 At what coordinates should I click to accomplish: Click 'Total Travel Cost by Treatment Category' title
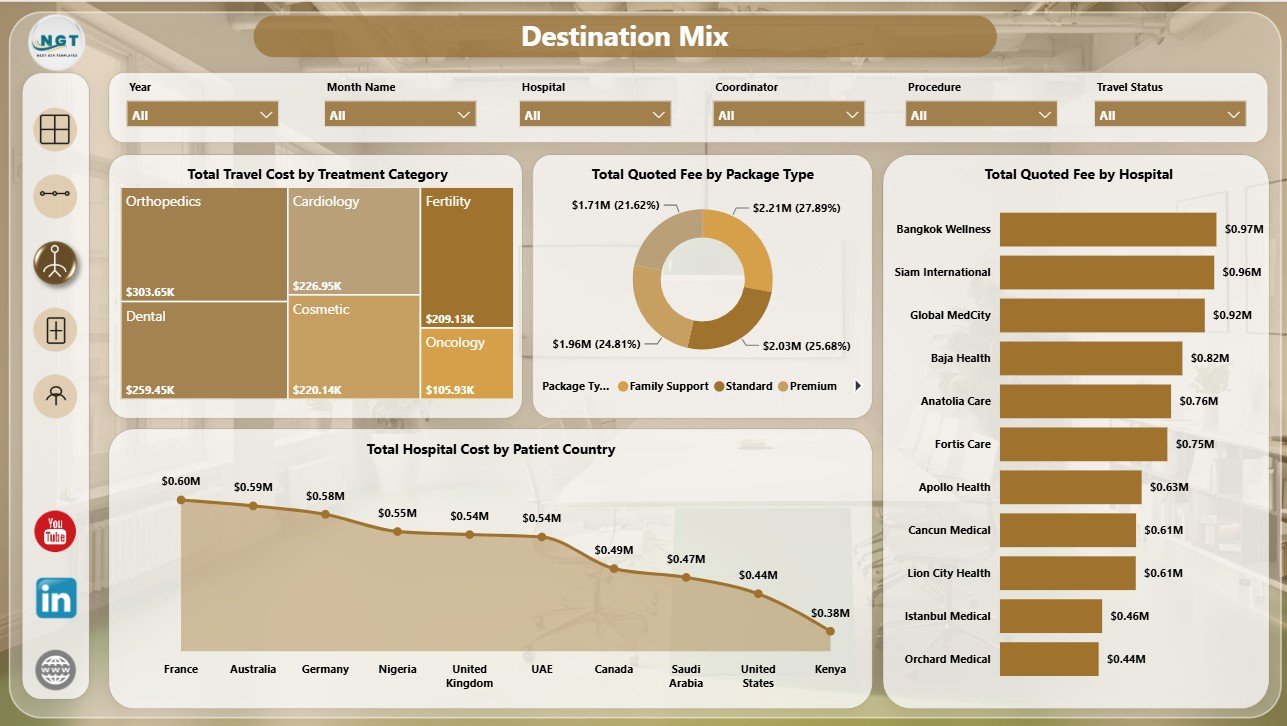[x=317, y=174]
